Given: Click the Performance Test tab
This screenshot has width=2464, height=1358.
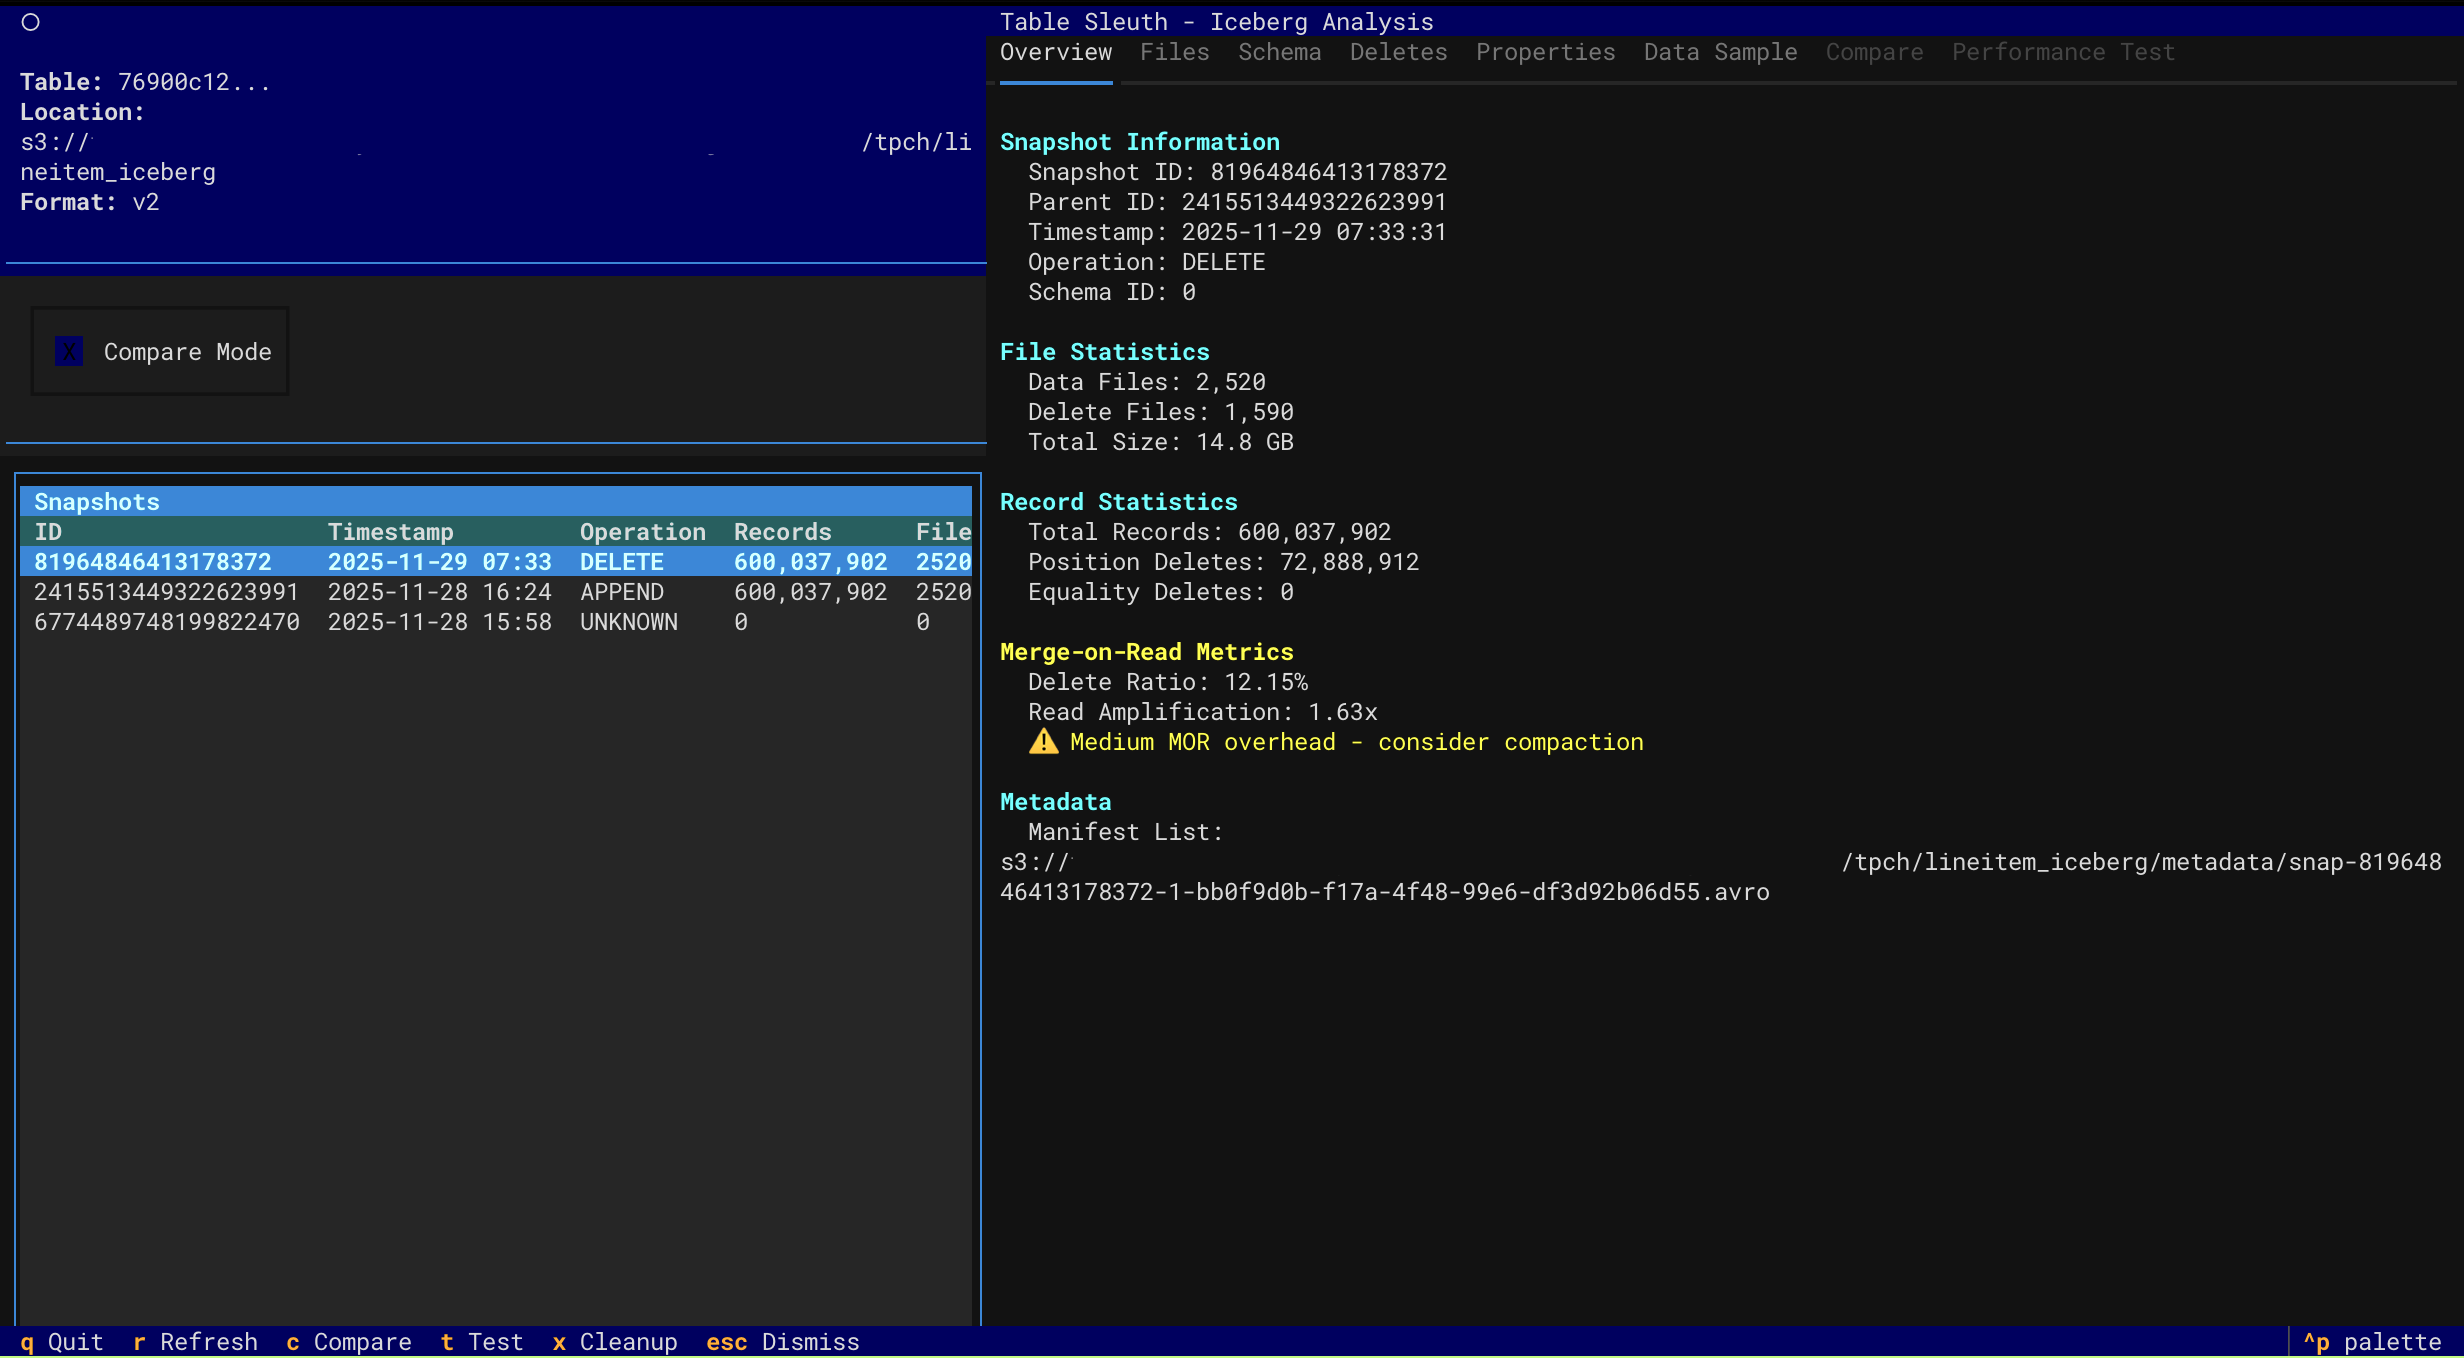Looking at the screenshot, I should click(2062, 53).
